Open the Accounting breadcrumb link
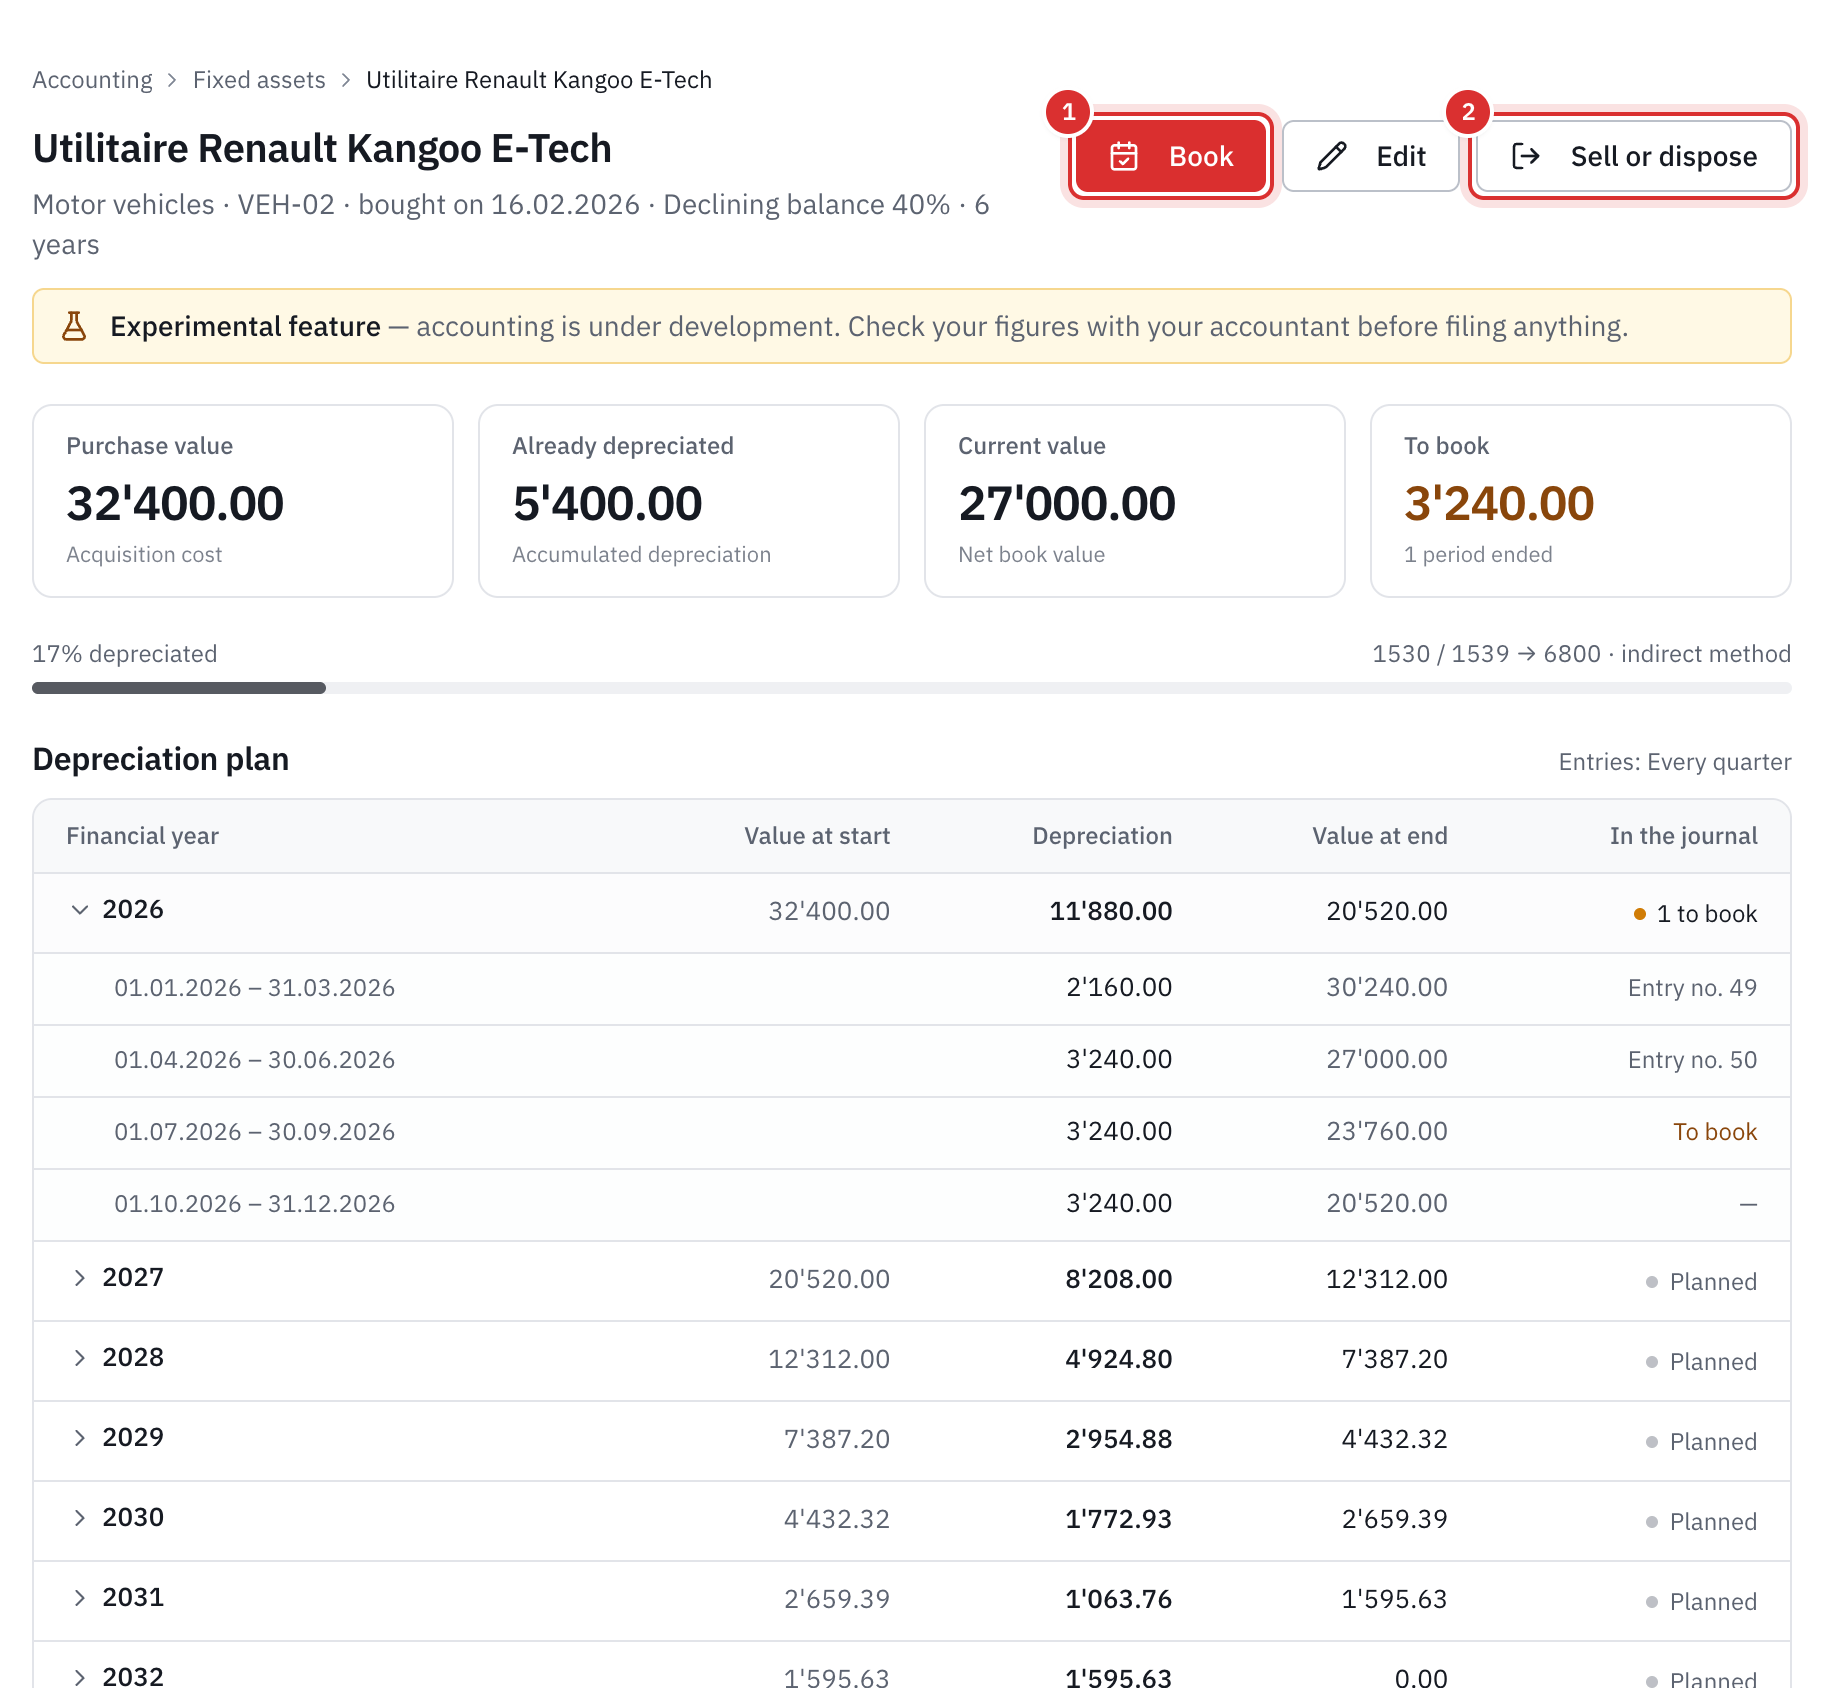The height and width of the screenshot is (1688, 1824). pos(92,80)
